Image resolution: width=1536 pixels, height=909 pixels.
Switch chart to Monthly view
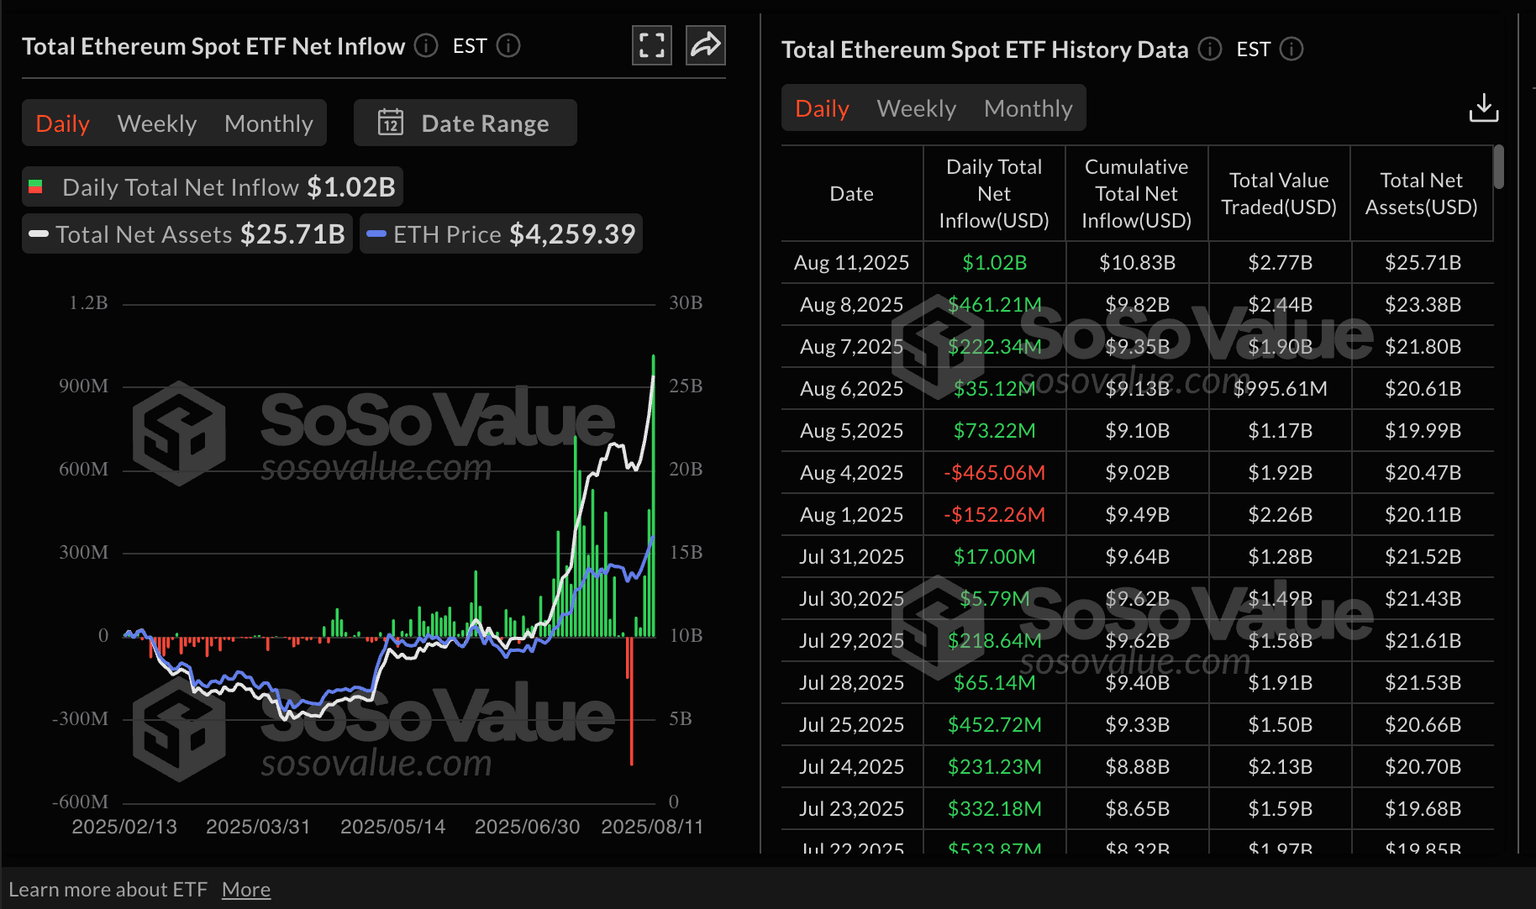pos(268,123)
